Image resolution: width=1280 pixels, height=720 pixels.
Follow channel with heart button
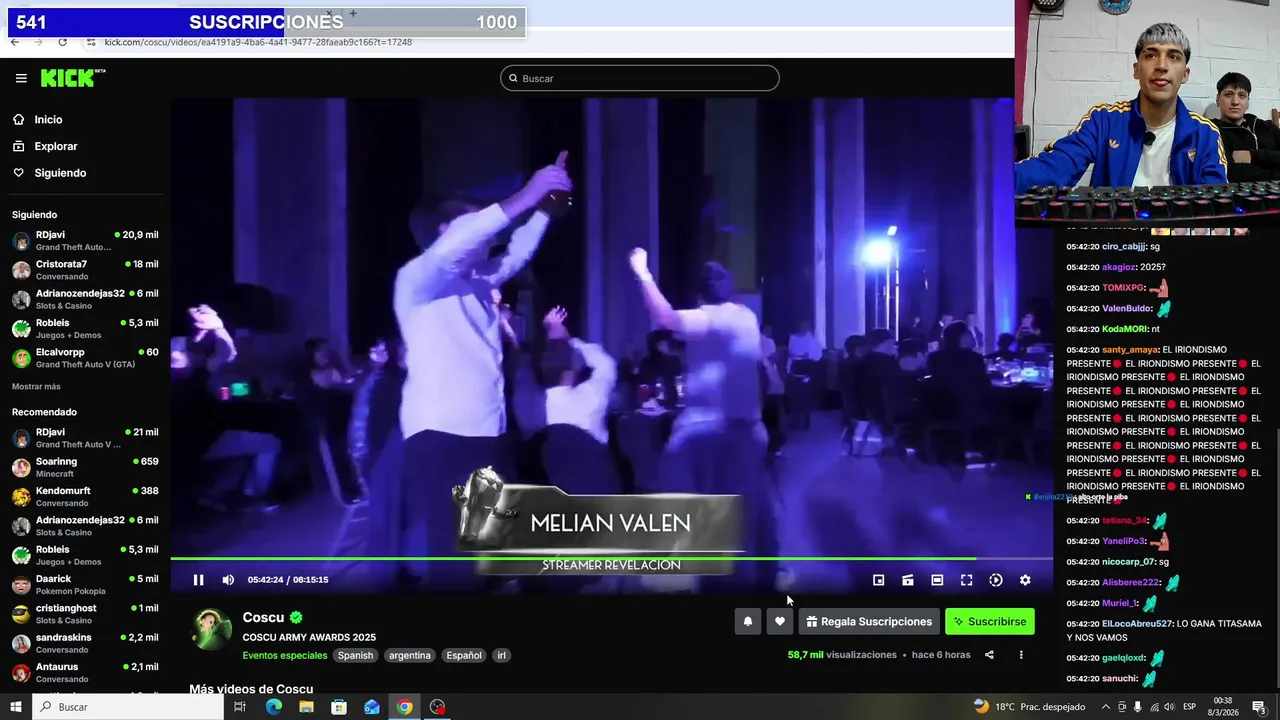click(780, 621)
